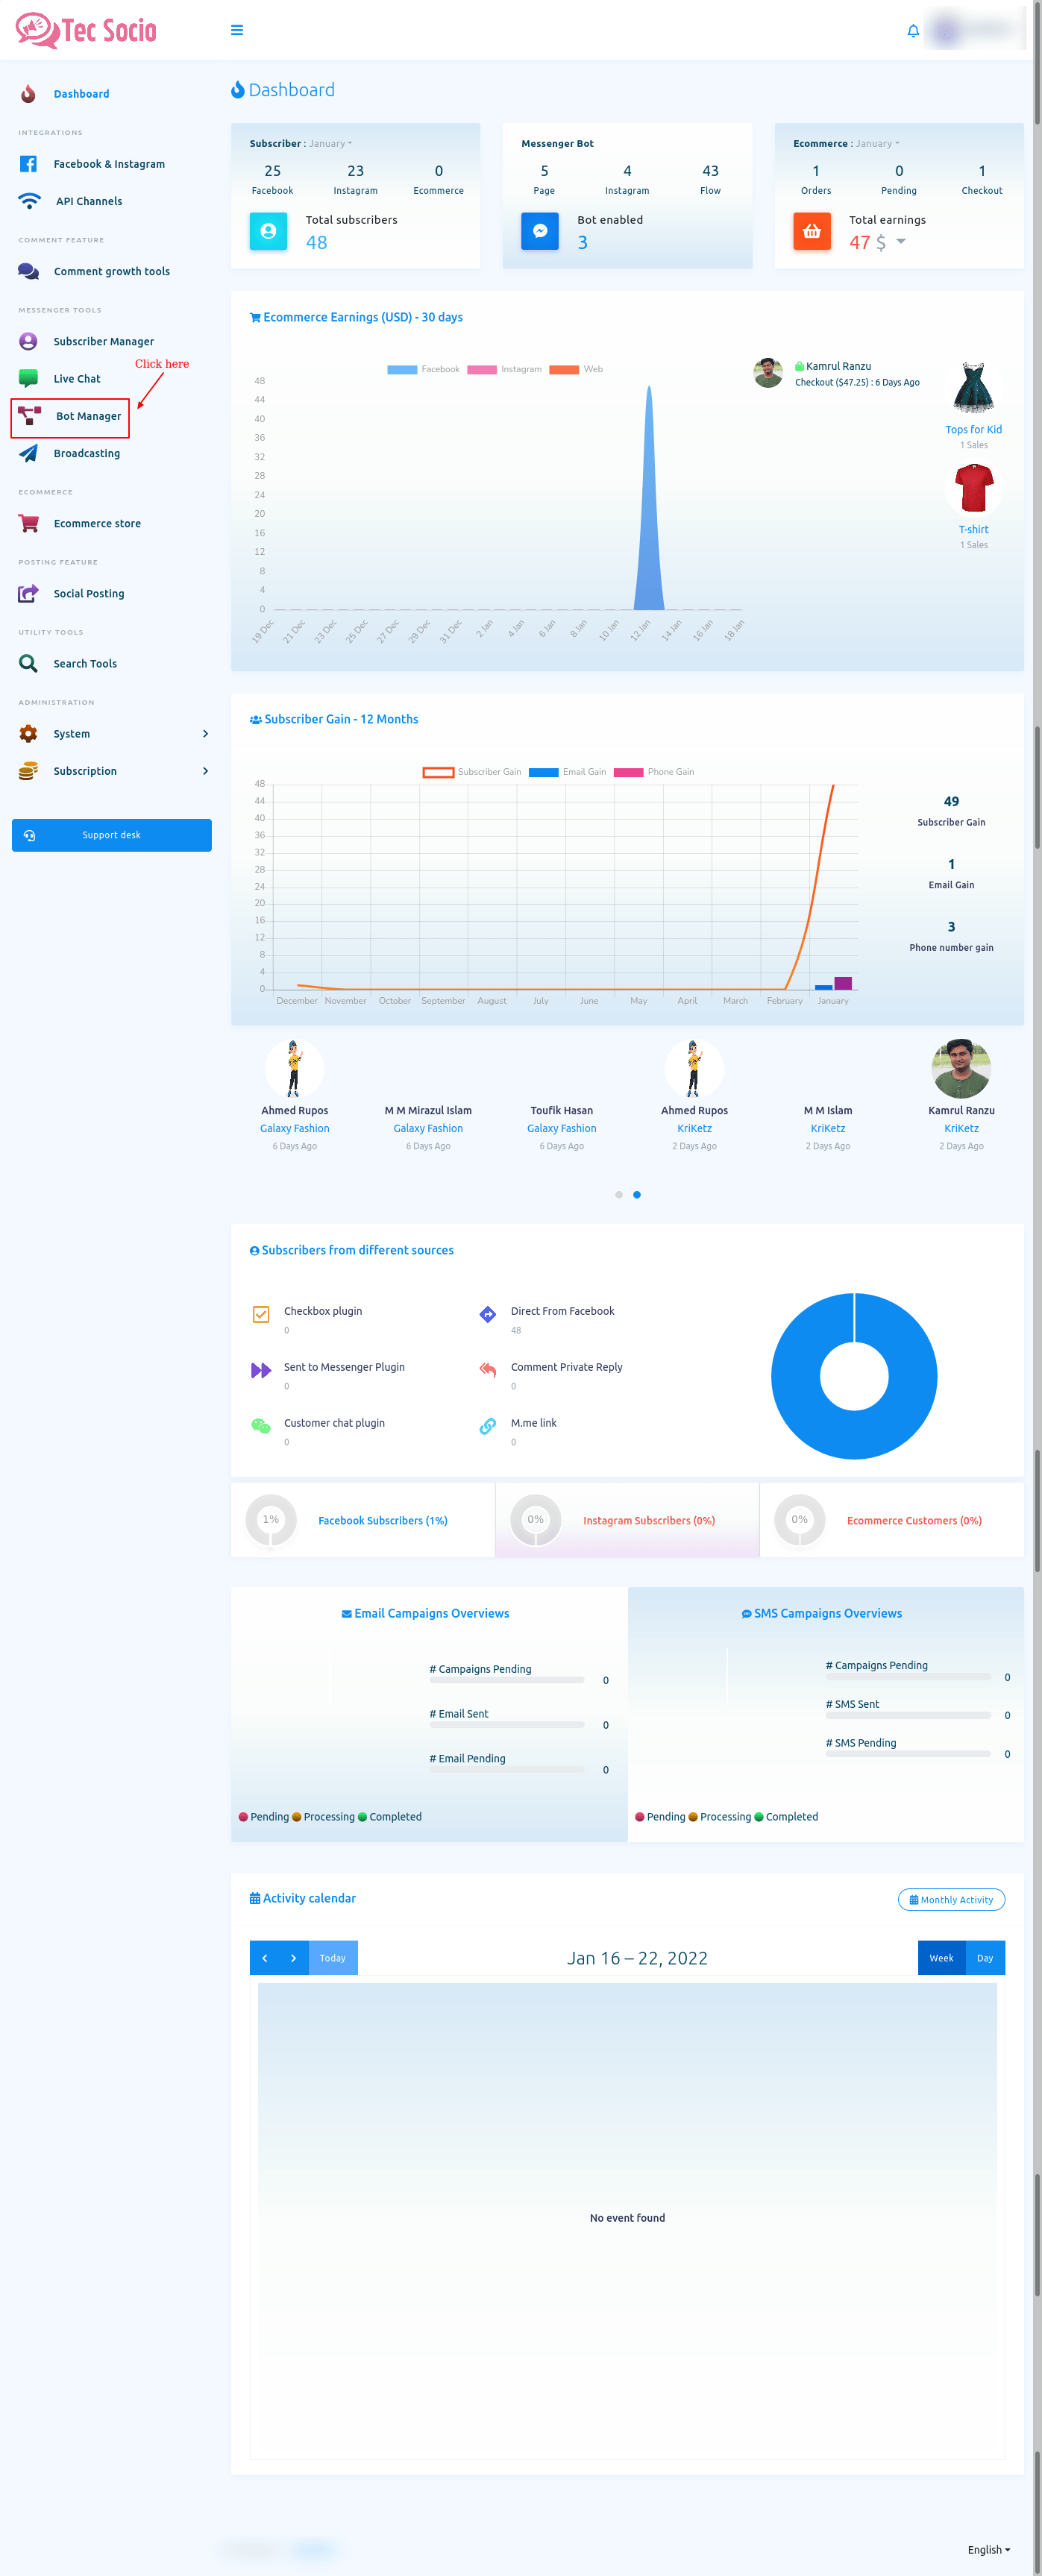Viewport: 1042px width, 2576px height.
Task: Click the Bot Manager sidebar icon
Action: pyautogui.click(x=30, y=416)
